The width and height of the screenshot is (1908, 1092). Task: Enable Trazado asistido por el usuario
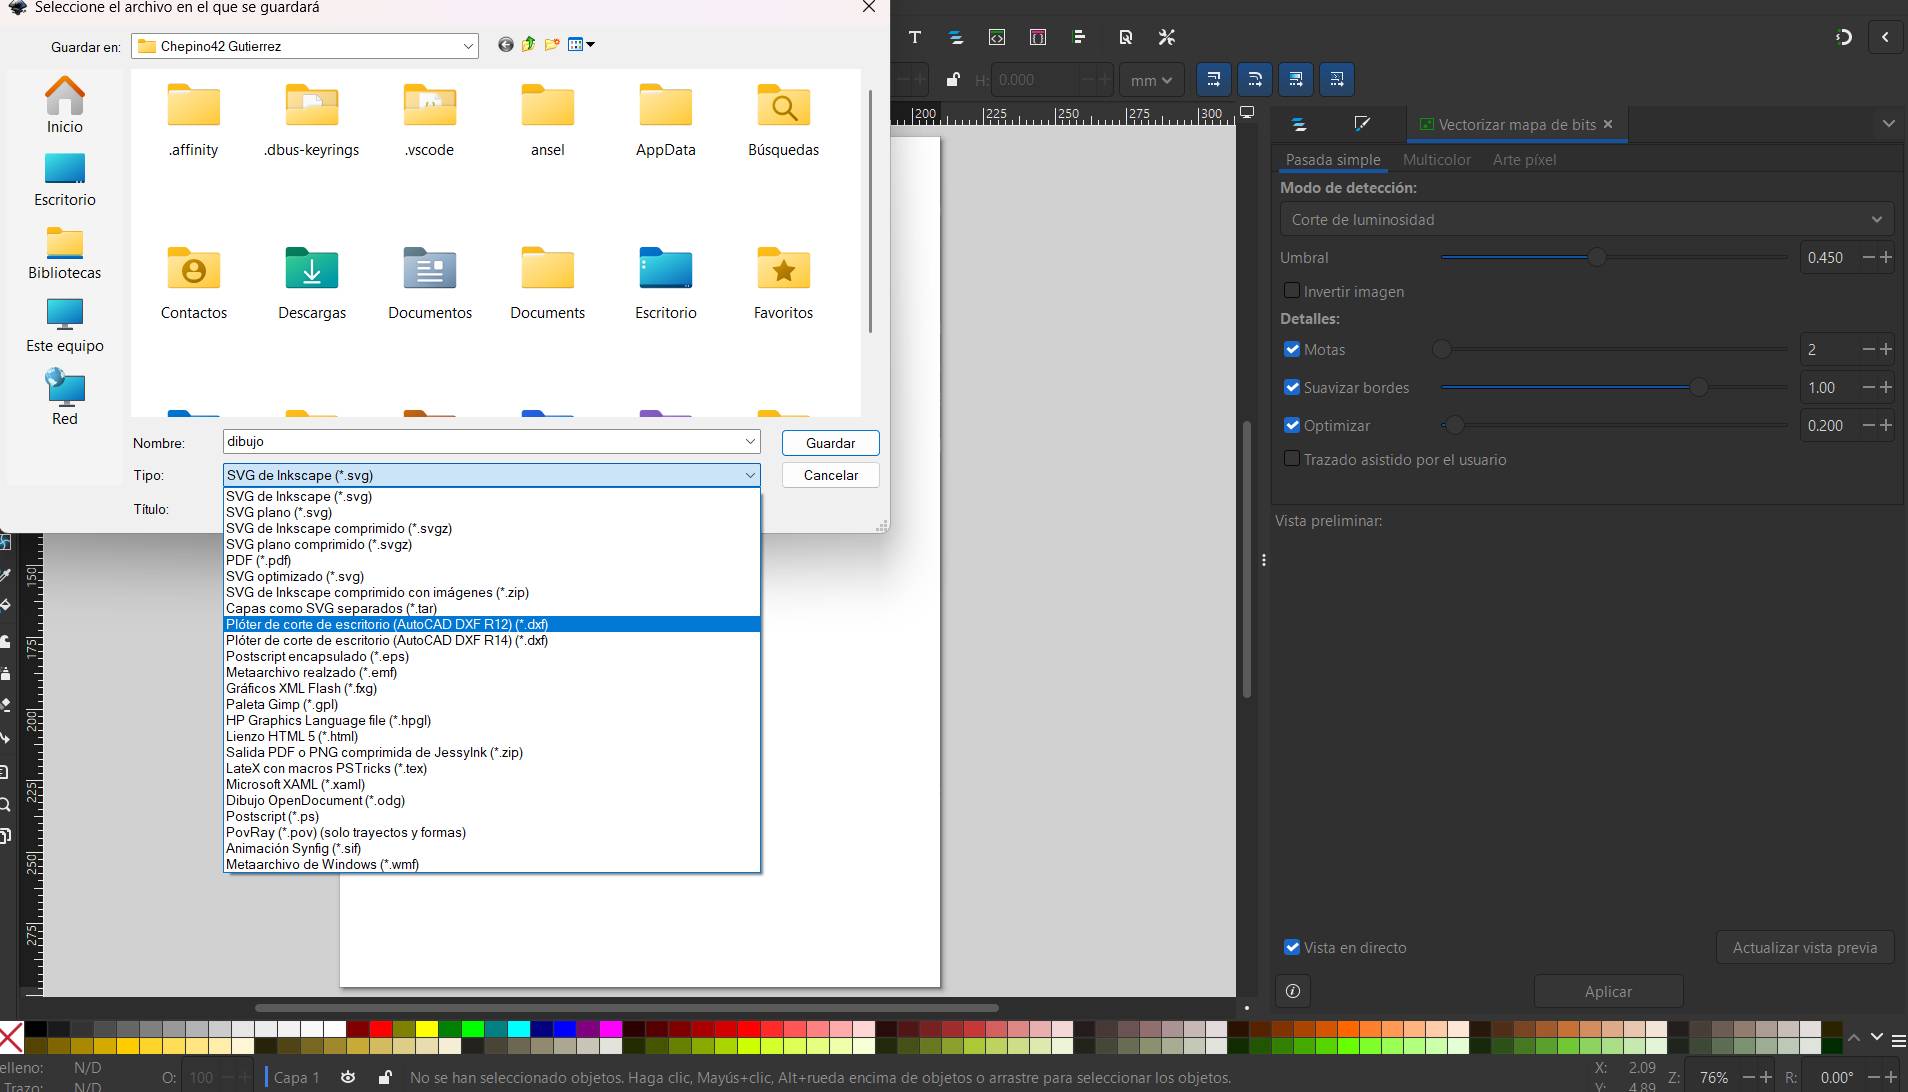point(1291,458)
